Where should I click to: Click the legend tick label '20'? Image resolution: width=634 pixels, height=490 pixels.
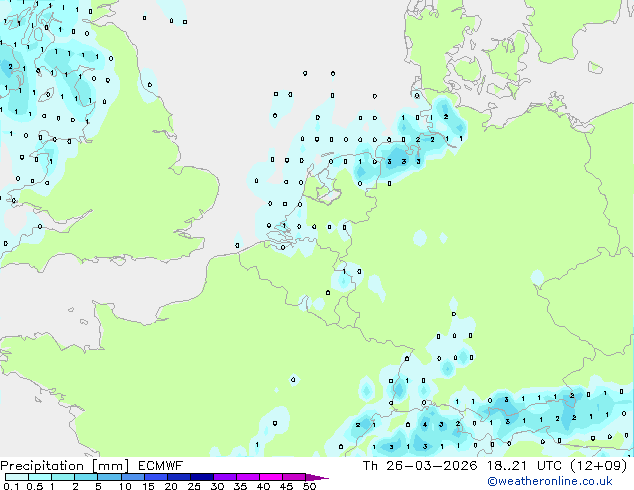tap(171, 486)
